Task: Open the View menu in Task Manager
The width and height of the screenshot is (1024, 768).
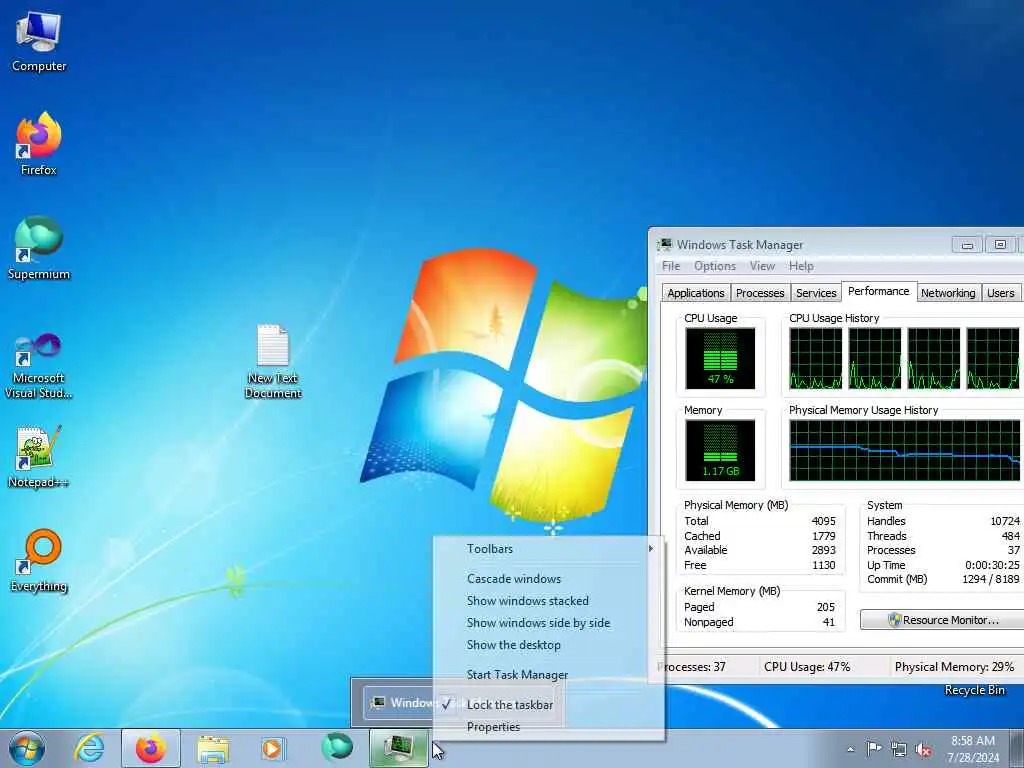Action: pos(762,266)
